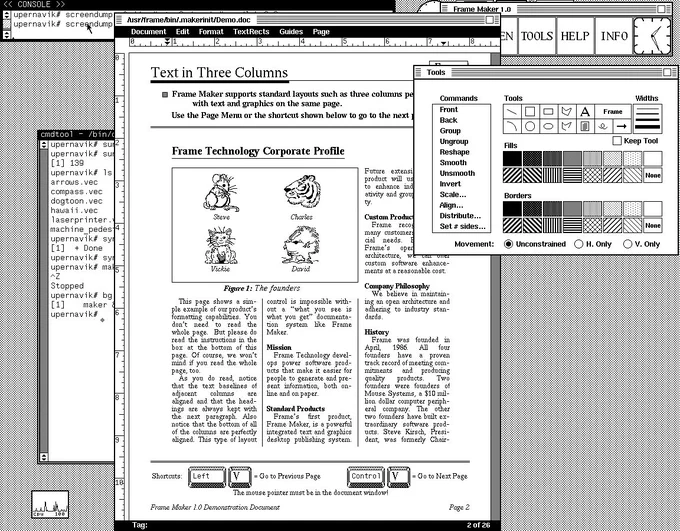
Task: Open the Guides menu
Action: coord(291,32)
